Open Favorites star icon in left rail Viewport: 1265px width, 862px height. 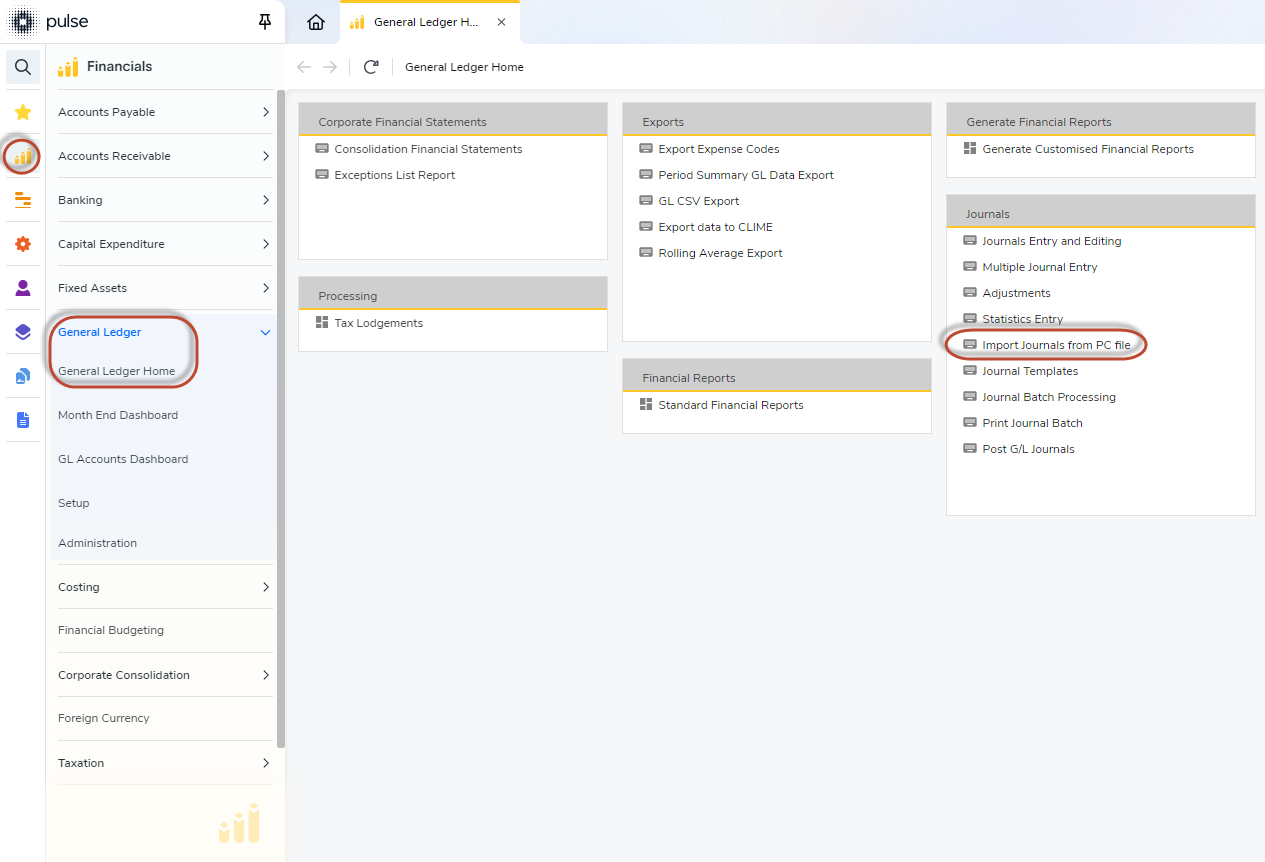click(23, 112)
